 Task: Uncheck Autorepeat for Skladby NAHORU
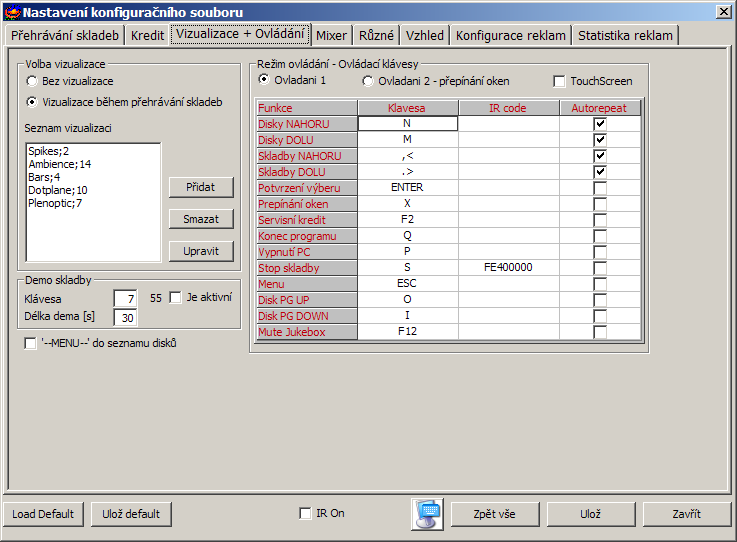click(600, 156)
